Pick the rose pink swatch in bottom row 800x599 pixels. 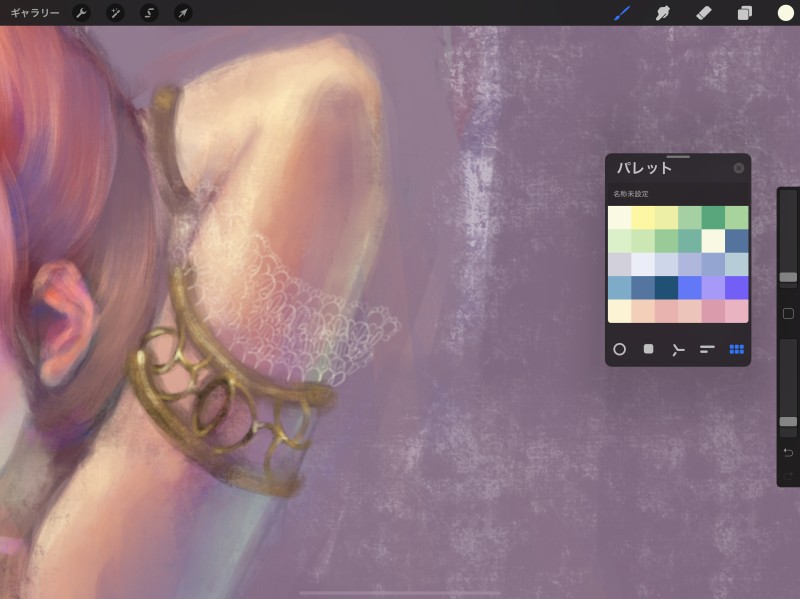point(713,311)
